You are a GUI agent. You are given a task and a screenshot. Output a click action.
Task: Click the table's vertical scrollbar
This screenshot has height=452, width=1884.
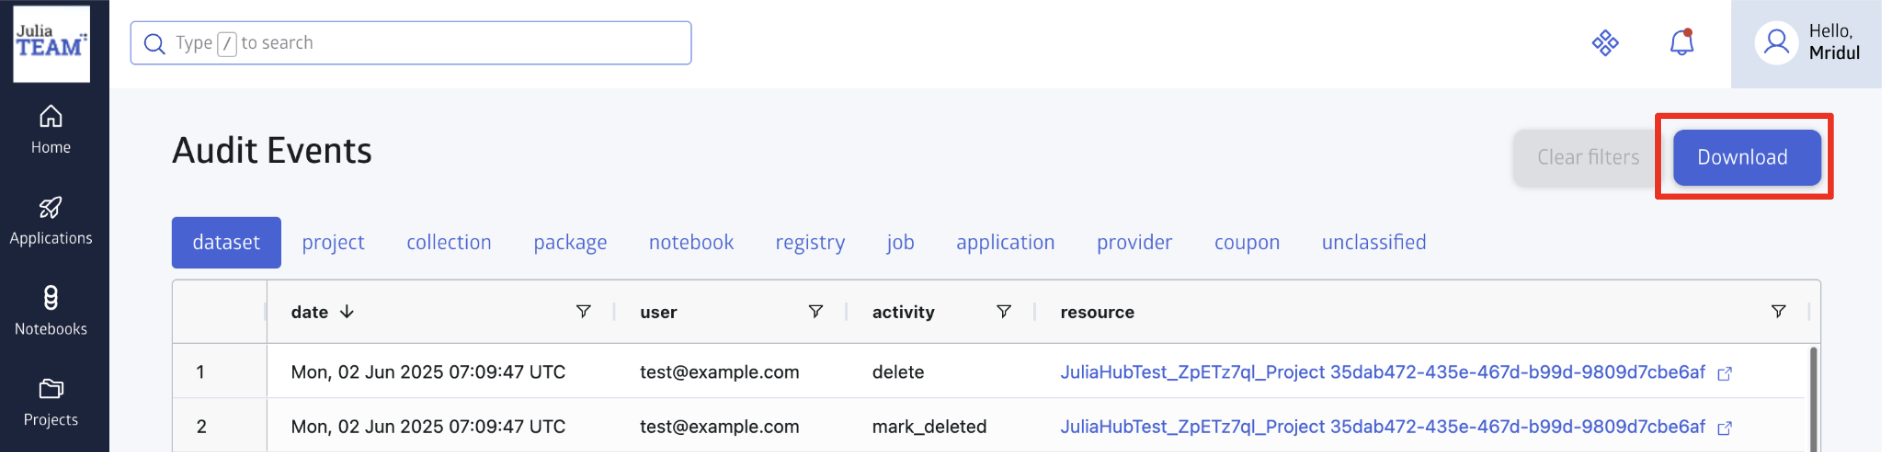point(1813,400)
